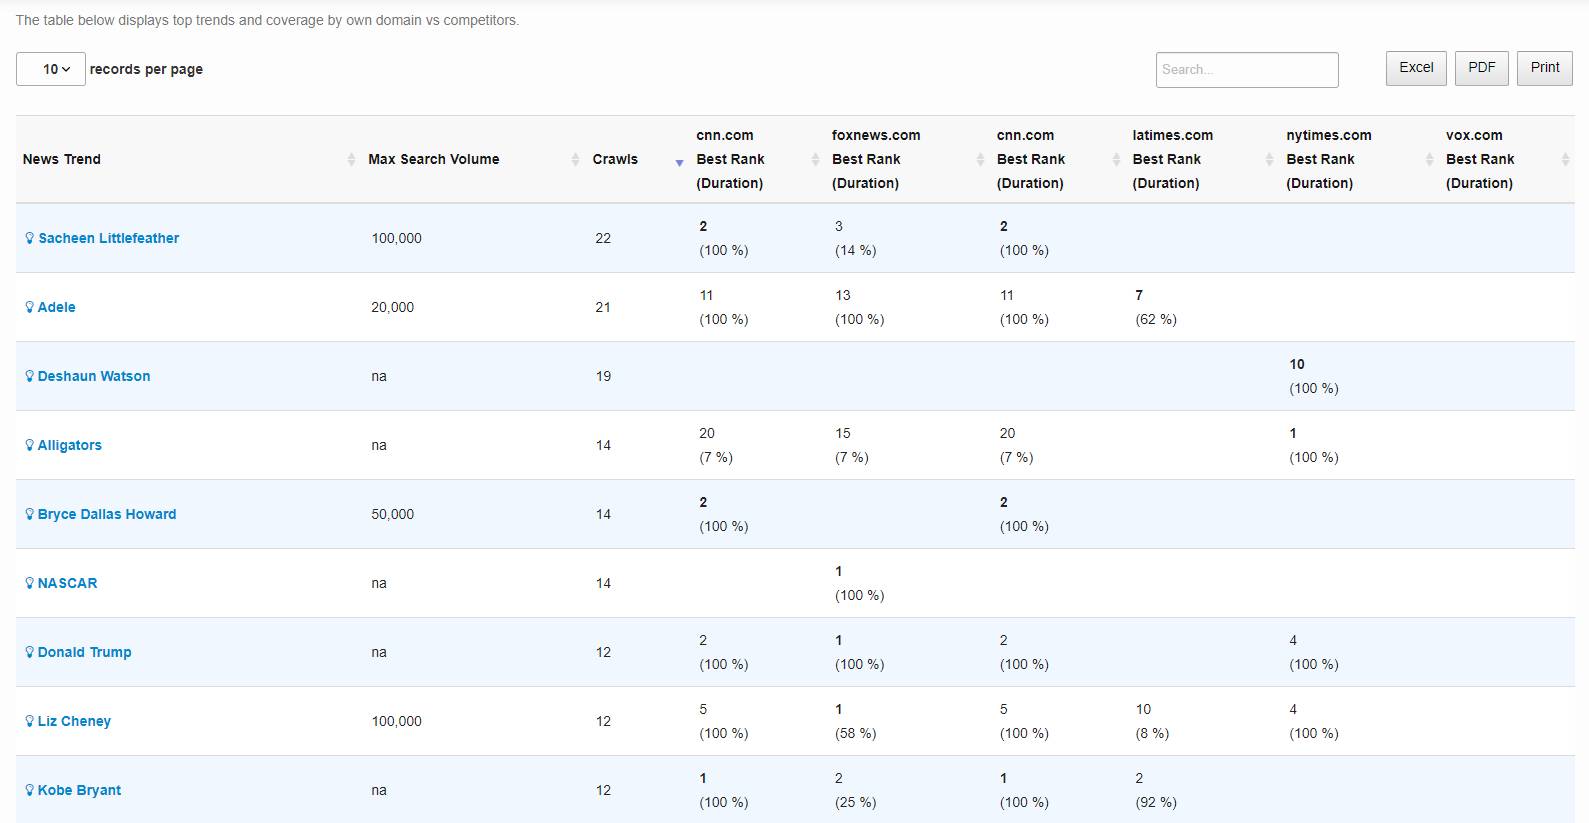Click the Print button
This screenshot has width=1589, height=823.
[1545, 68]
